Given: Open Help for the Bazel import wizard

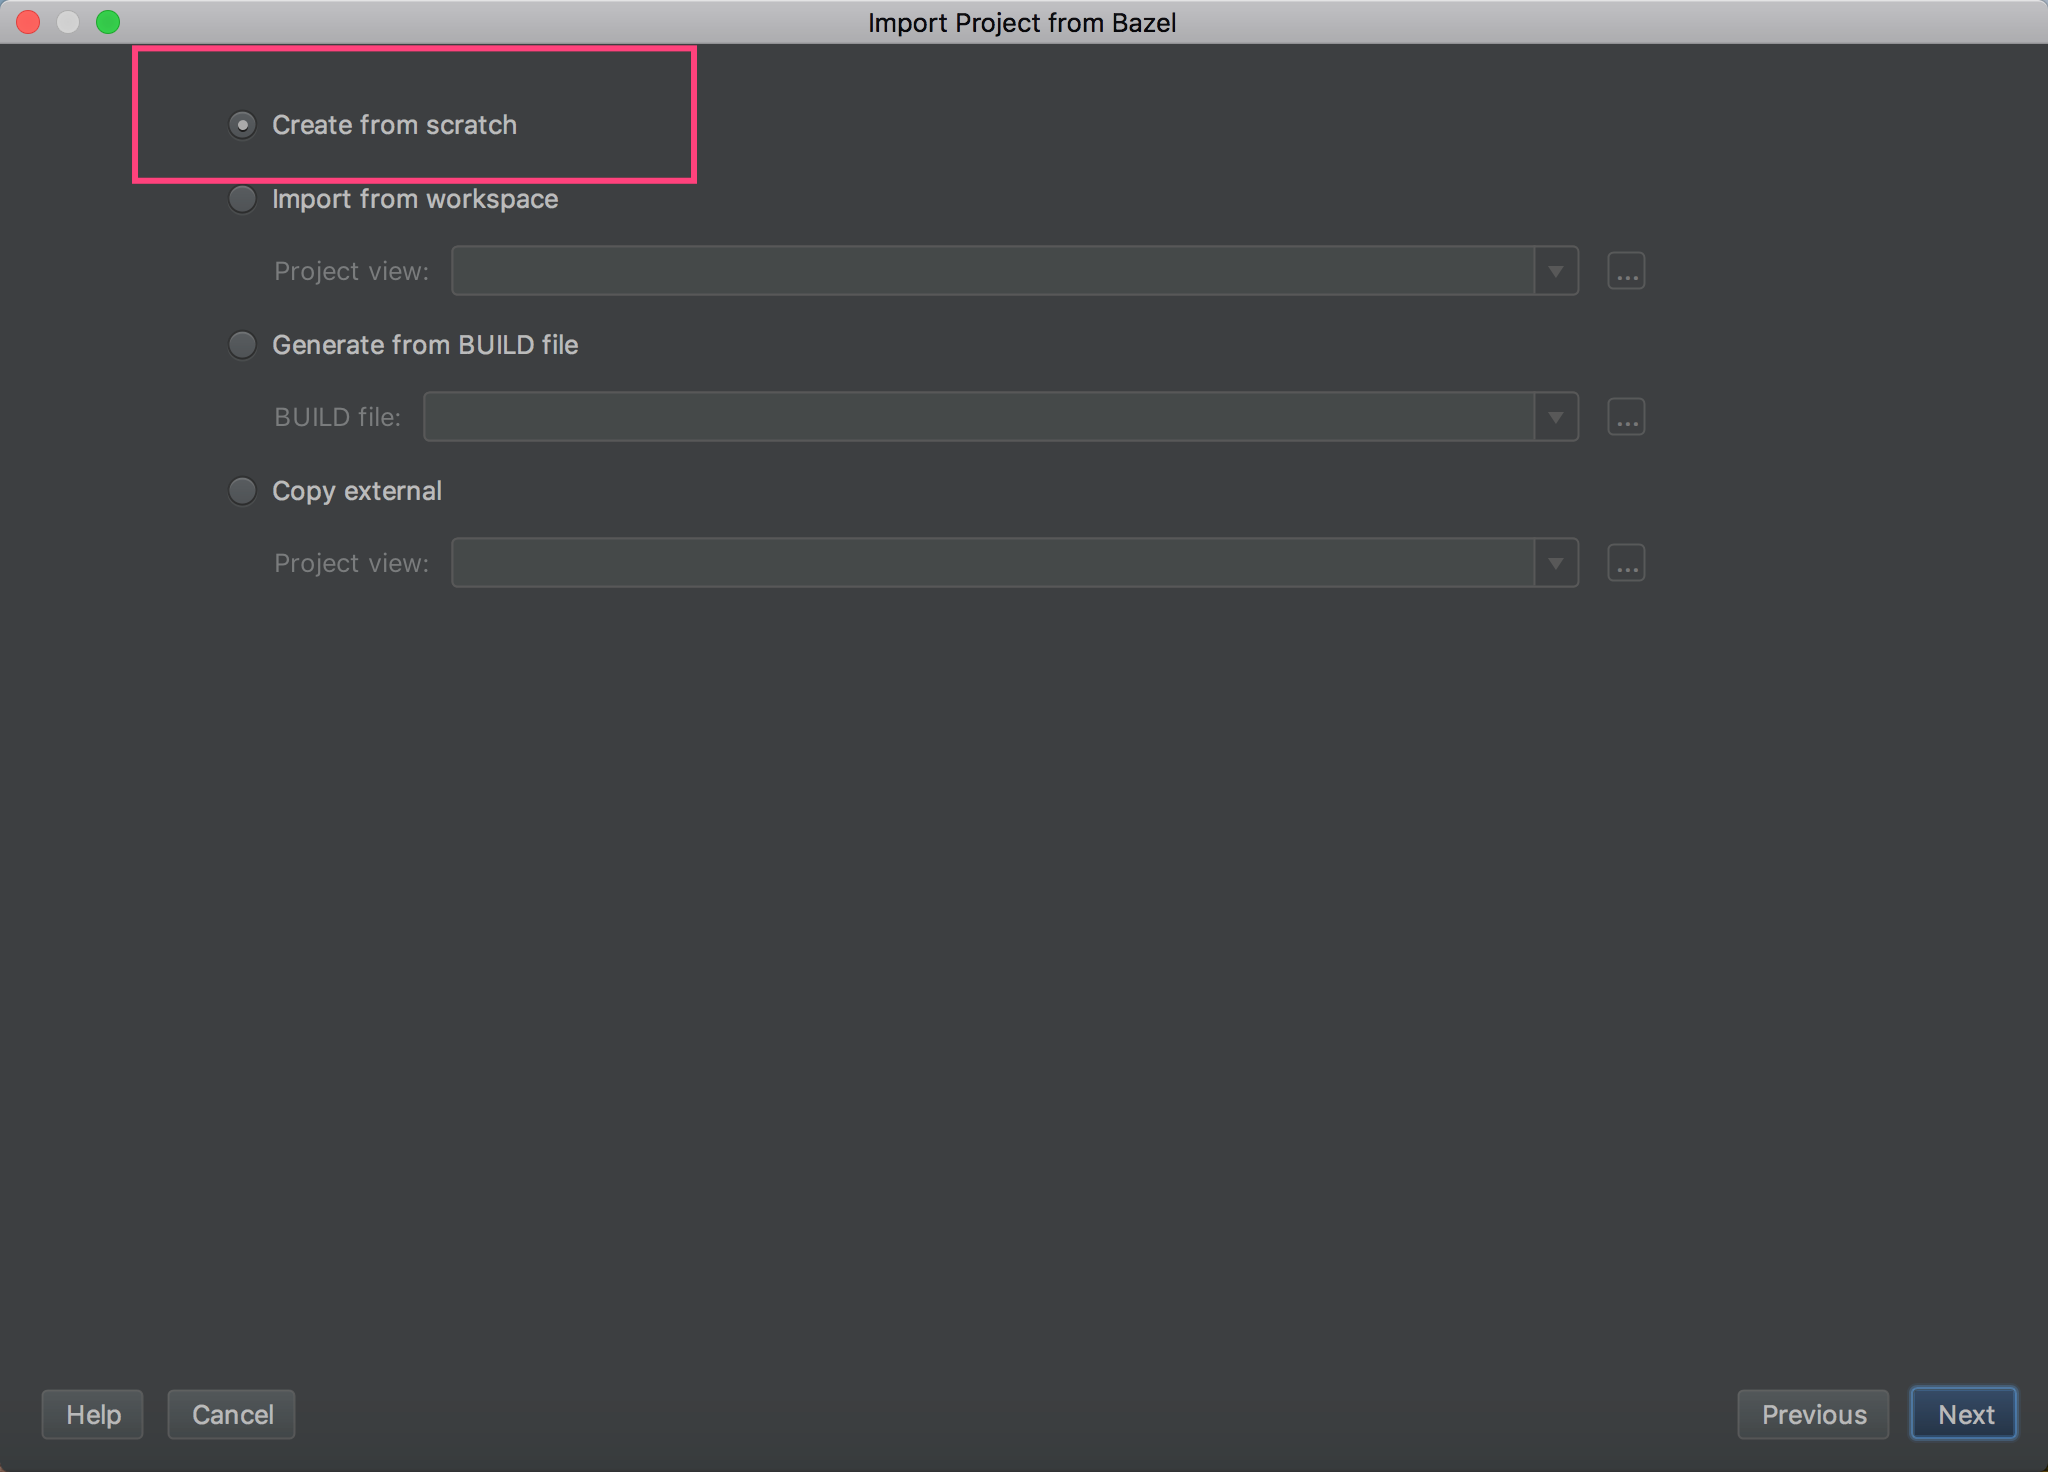Looking at the screenshot, I should coord(92,1414).
